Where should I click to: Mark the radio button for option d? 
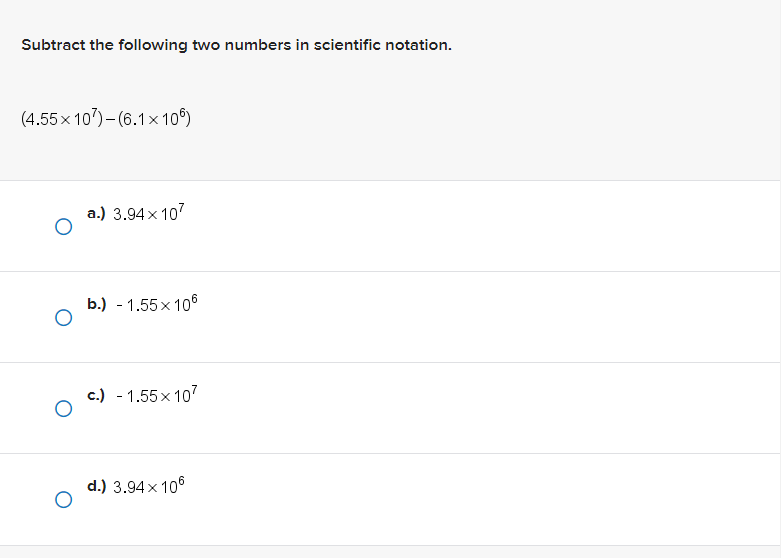63,499
